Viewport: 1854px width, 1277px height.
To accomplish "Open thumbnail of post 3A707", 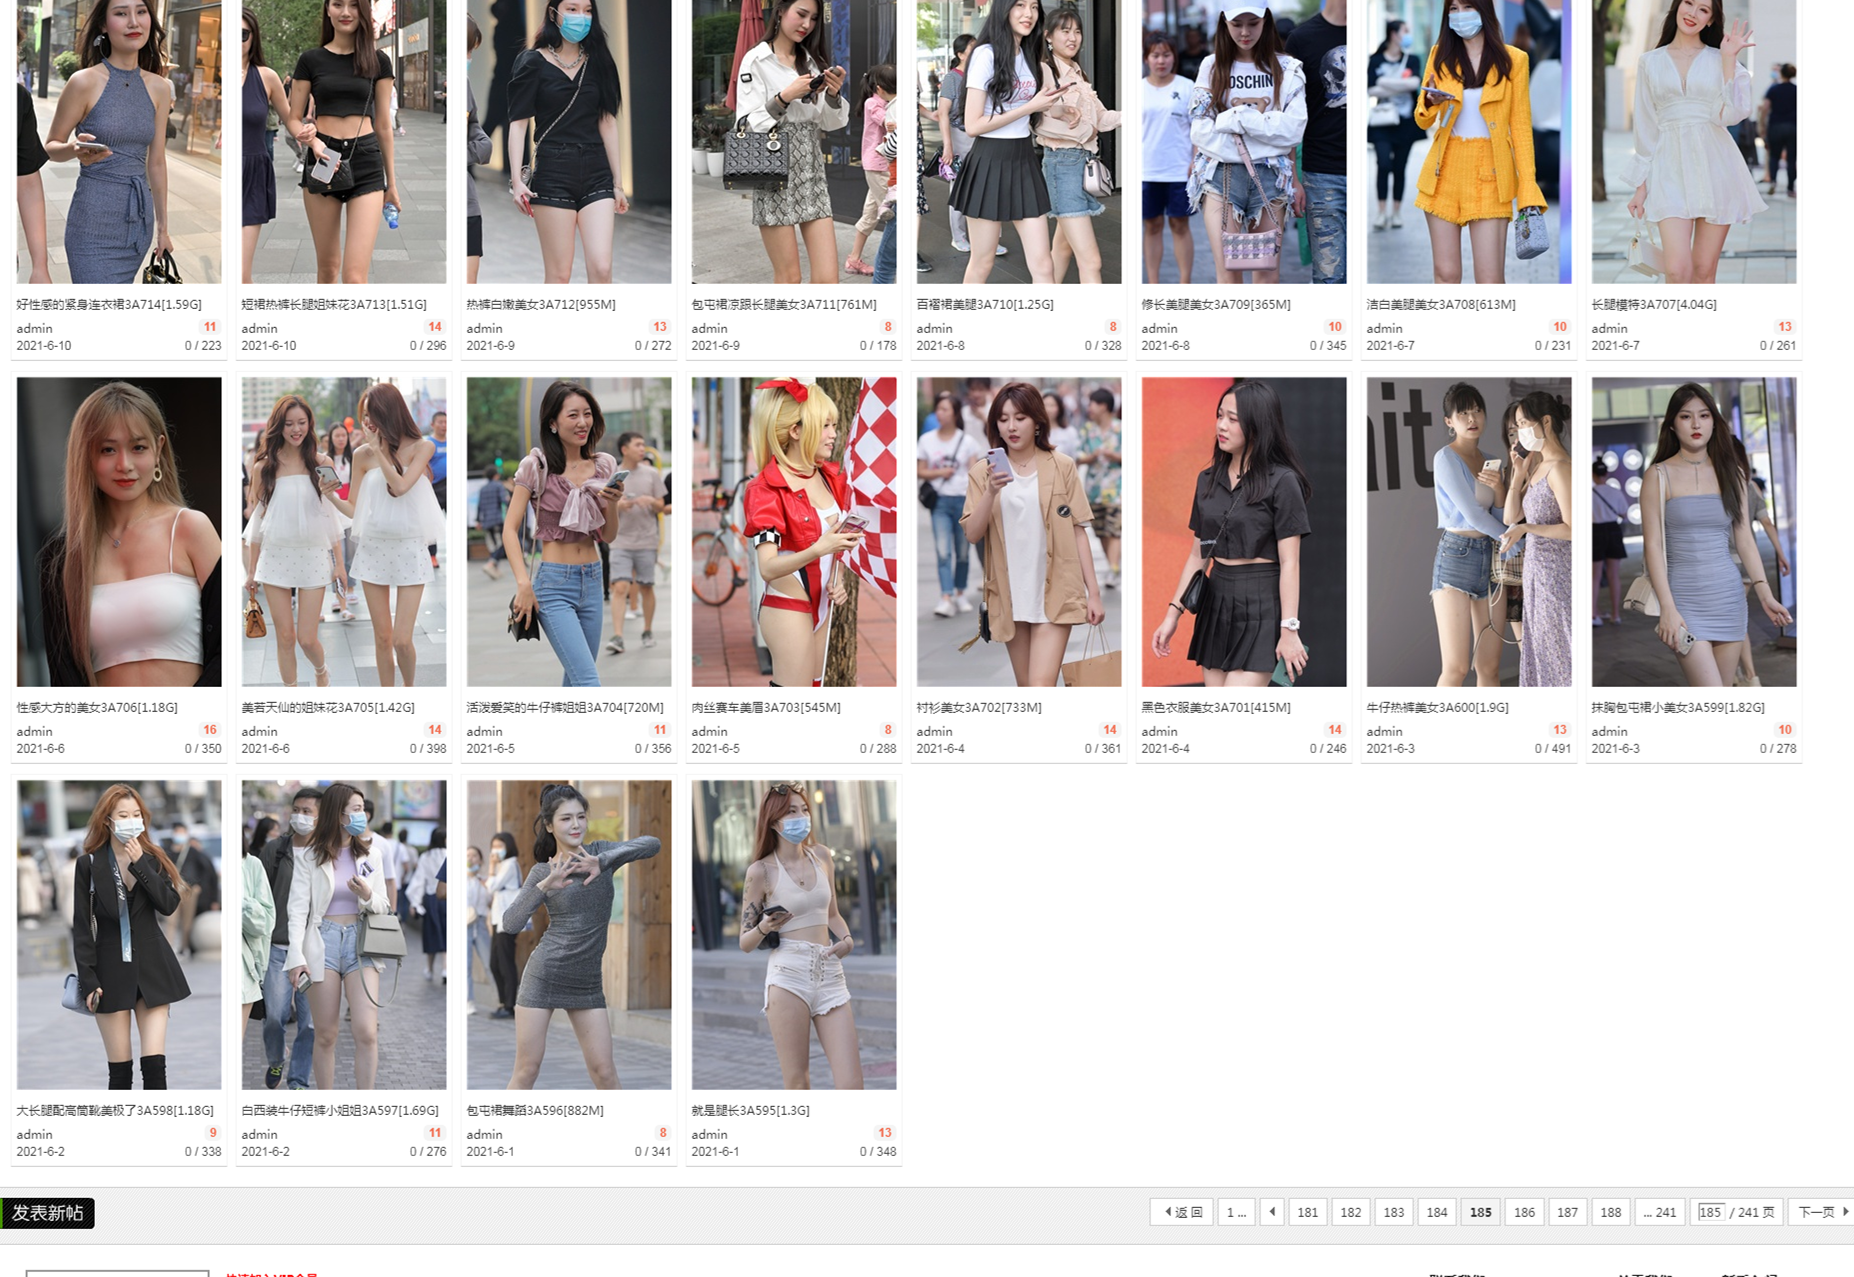I will (1694, 141).
